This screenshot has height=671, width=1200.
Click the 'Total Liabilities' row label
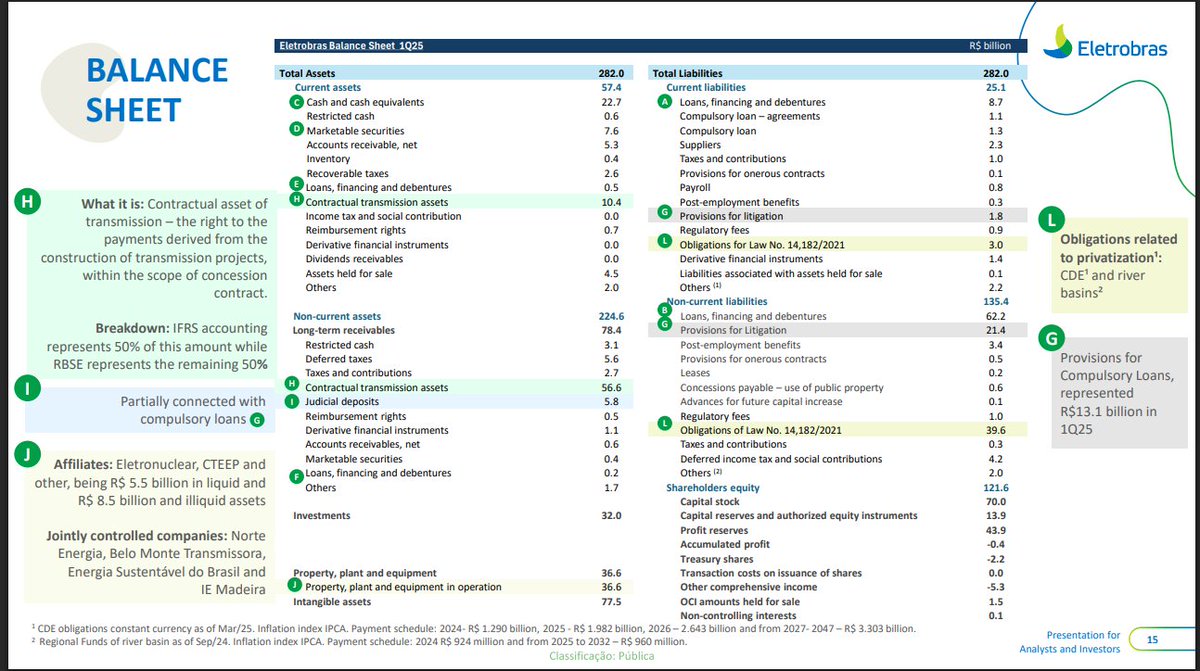click(x=687, y=74)
